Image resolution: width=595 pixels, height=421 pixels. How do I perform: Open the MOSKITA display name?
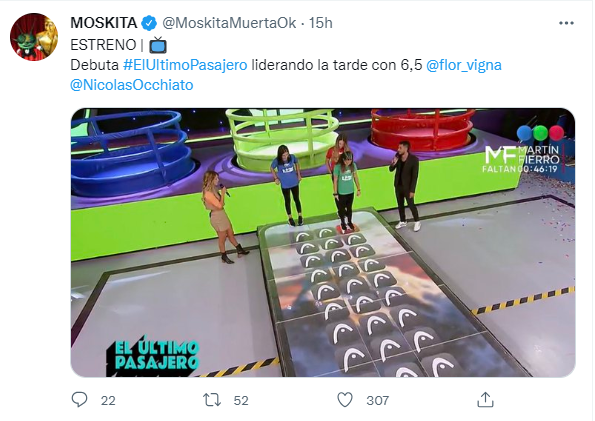(x=104, y=23)
